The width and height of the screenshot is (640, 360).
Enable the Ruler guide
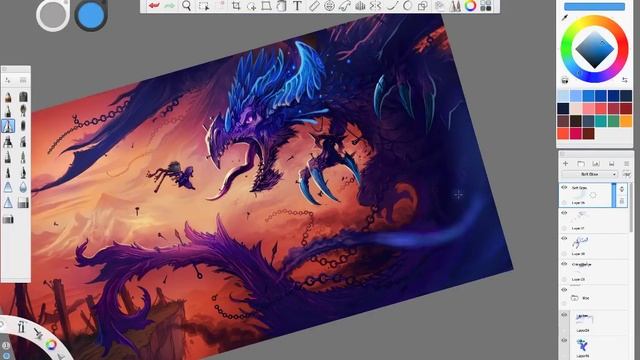coord(313,6)
